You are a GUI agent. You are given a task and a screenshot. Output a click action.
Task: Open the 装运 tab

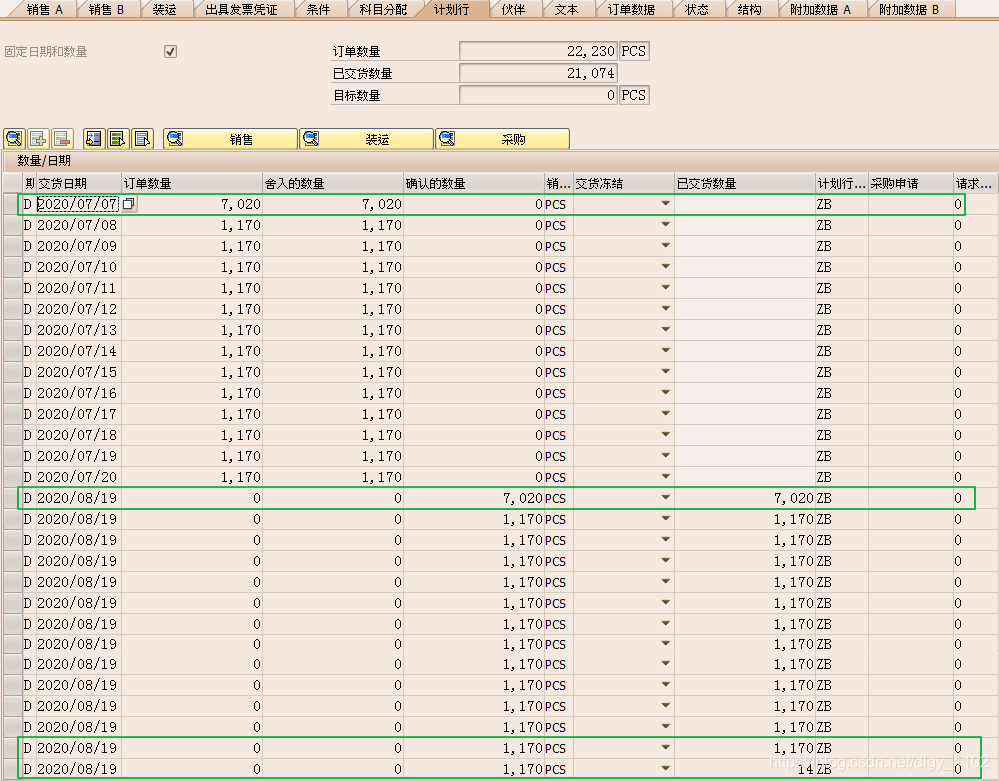[164, 10]
